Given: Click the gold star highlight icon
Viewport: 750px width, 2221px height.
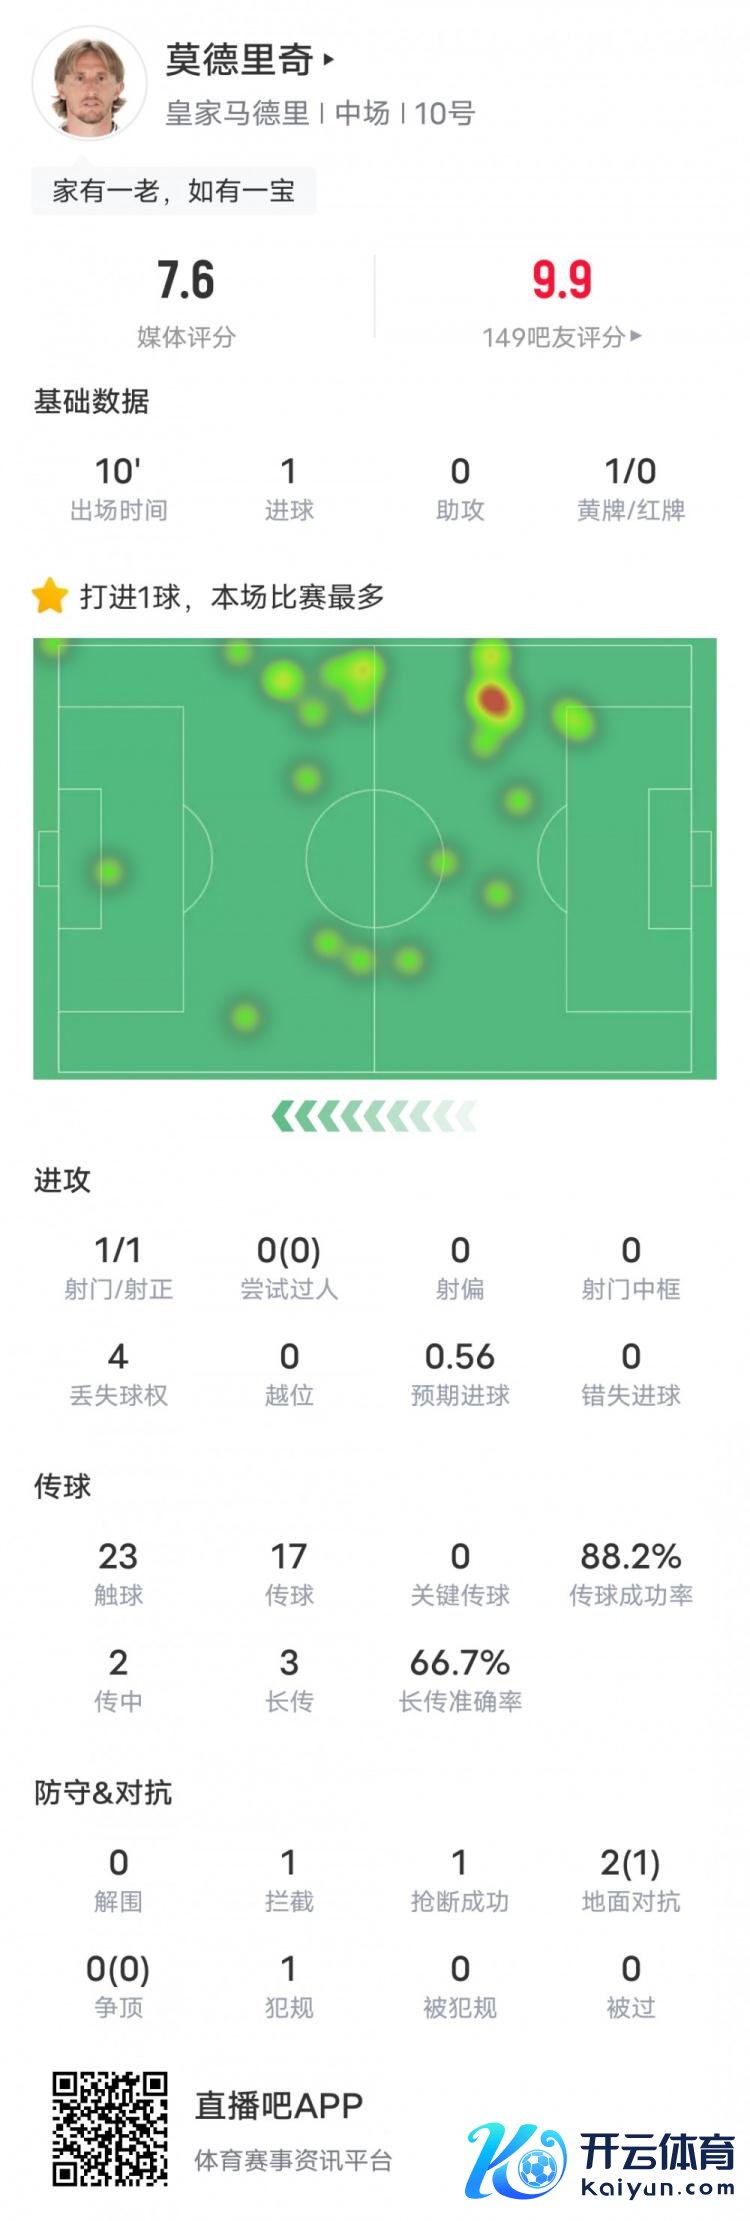Looking at the screenshot, I should [x=49, y=596].
